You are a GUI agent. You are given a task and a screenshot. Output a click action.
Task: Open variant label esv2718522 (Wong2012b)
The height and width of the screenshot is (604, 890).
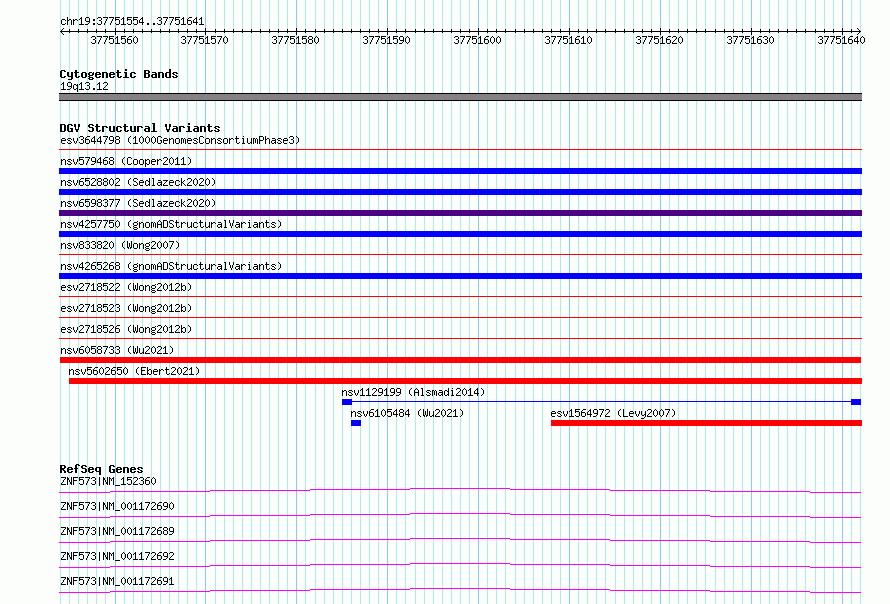[126, 287]
